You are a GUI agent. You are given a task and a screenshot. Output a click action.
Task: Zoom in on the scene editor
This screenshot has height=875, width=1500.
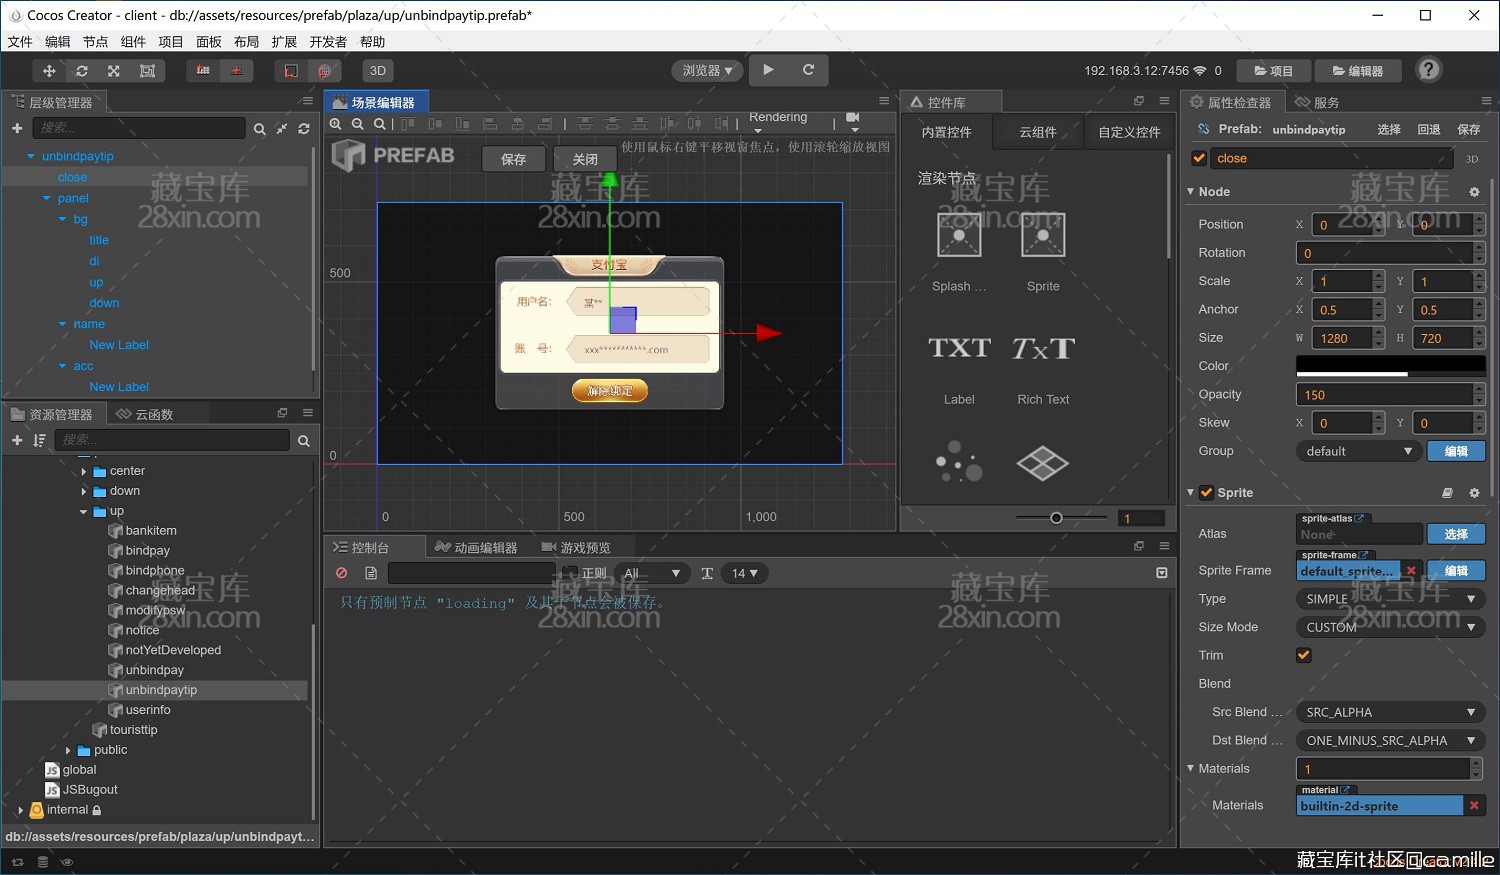[x=336, y=124]
